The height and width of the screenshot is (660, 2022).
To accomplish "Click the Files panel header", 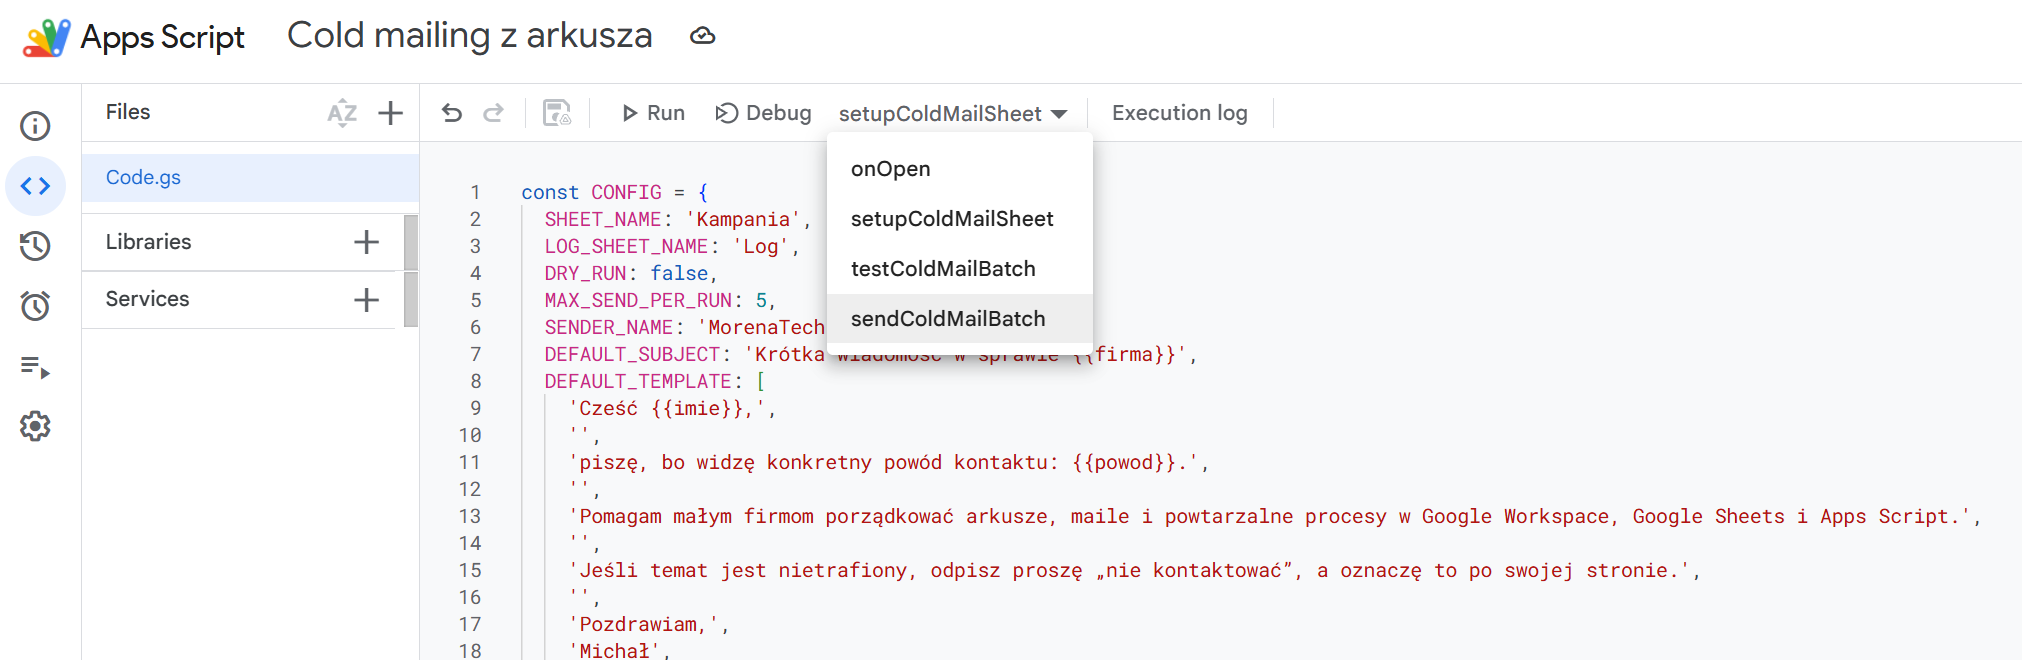I will [x=128, y=112].
